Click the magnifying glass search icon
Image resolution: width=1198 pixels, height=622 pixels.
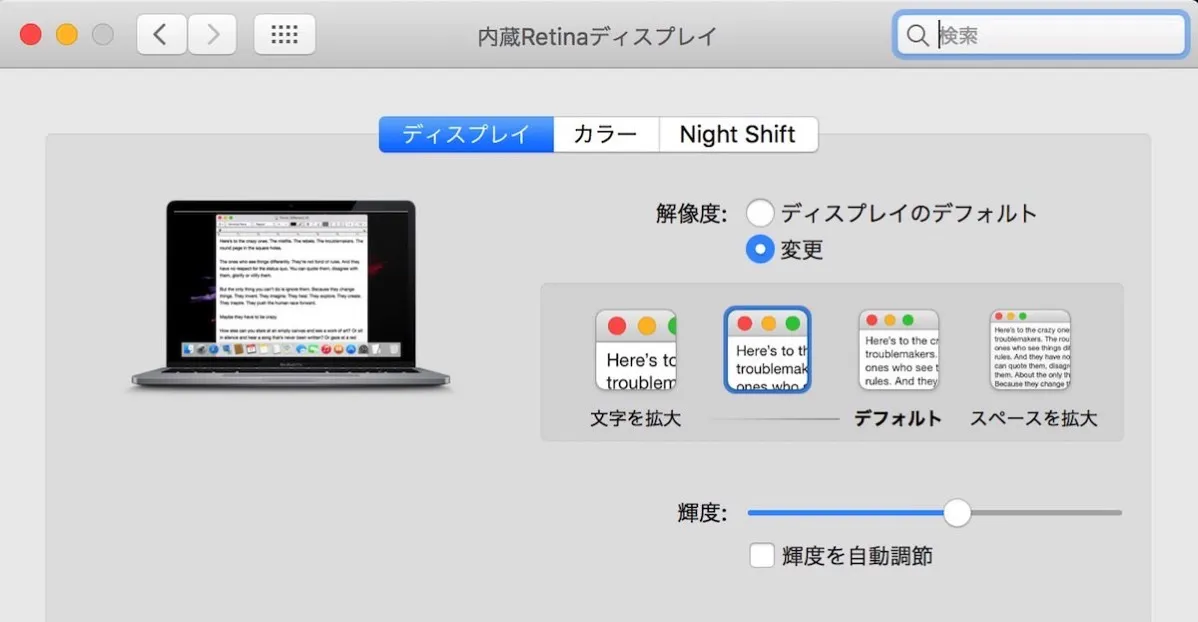[917, 35]
